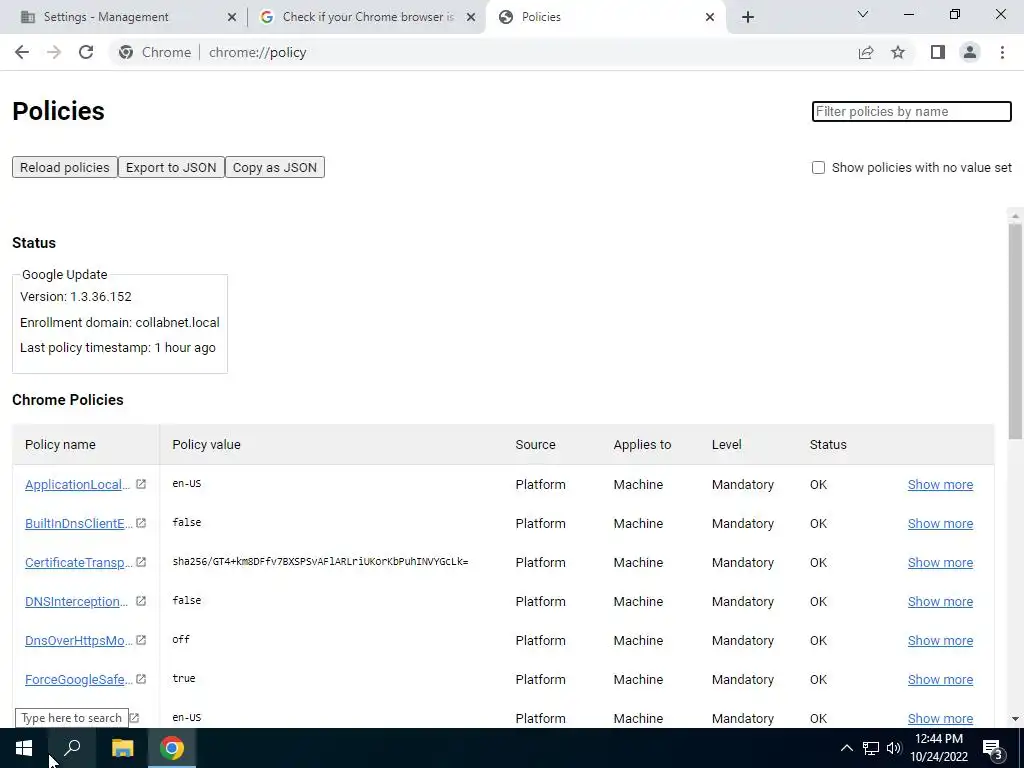1024x768 pixels.
Task: Close the Check if your Chrome browser tab
Action: coord(471,17)
